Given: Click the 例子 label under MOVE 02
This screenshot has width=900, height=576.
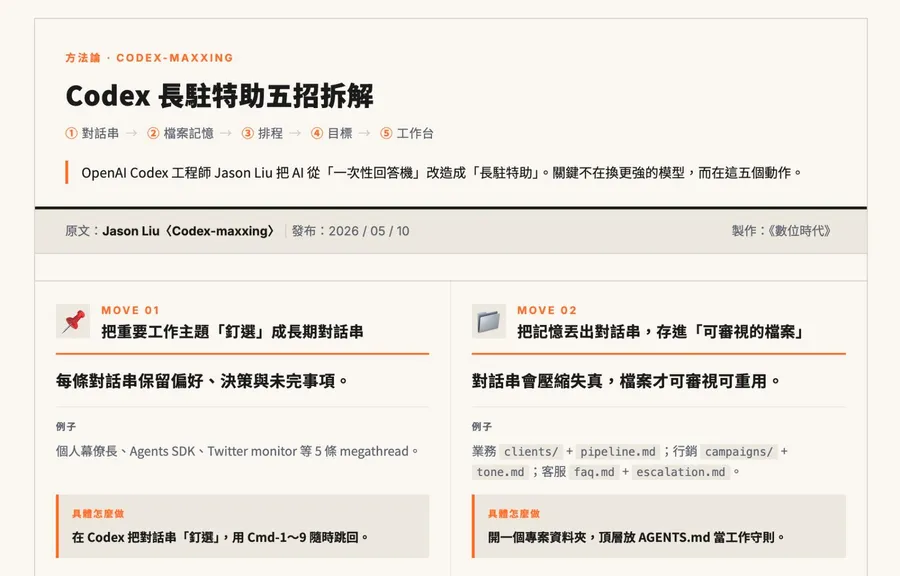Looking at the screenshot, I should click(482, 426).
